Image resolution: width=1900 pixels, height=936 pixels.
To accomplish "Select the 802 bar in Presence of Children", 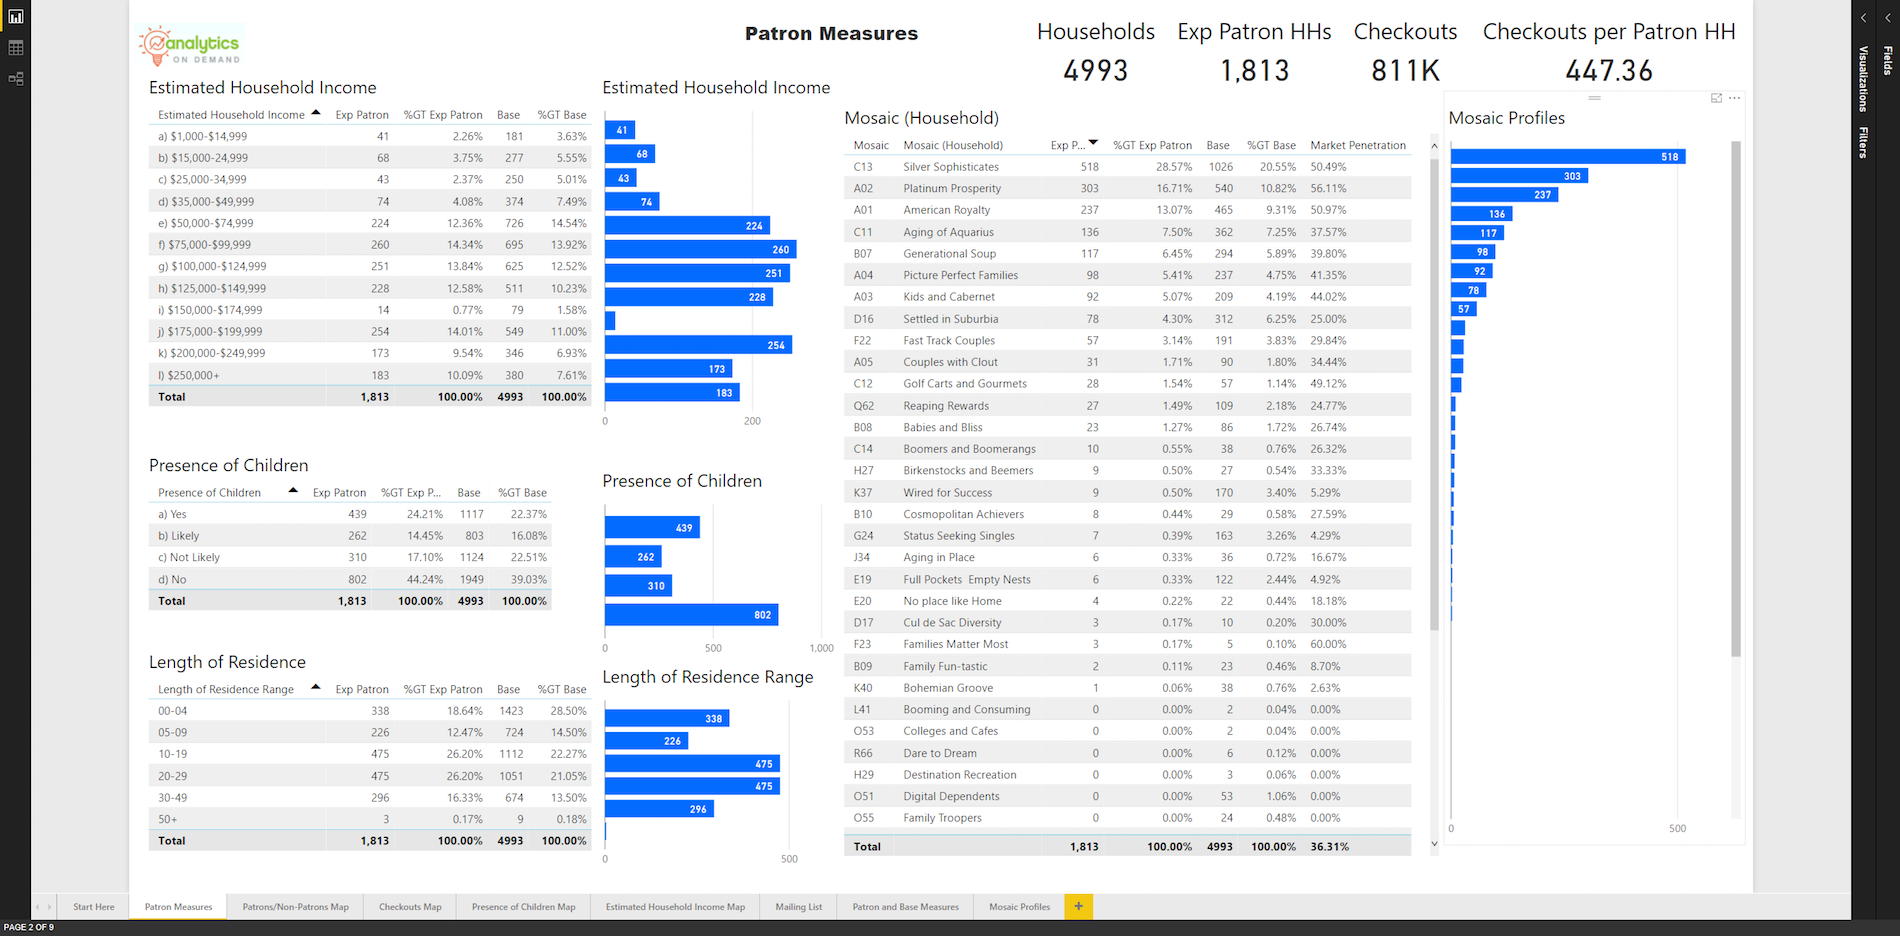I will [691, 615].
